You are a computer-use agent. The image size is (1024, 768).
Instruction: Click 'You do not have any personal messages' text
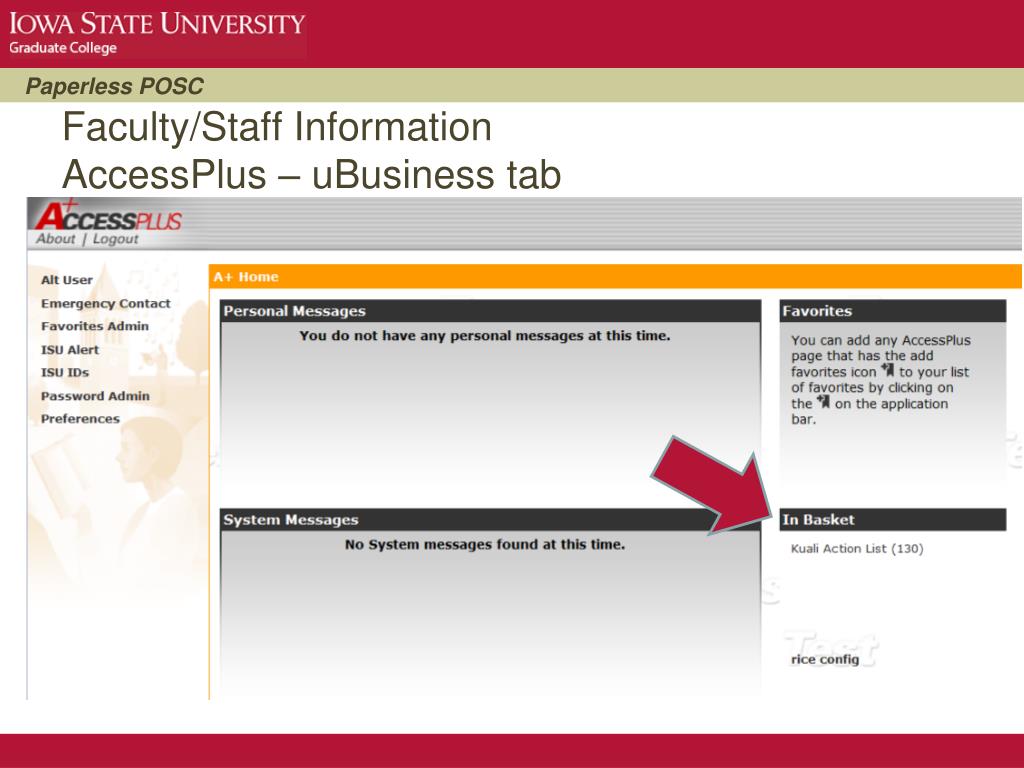[x=485, y=336]
